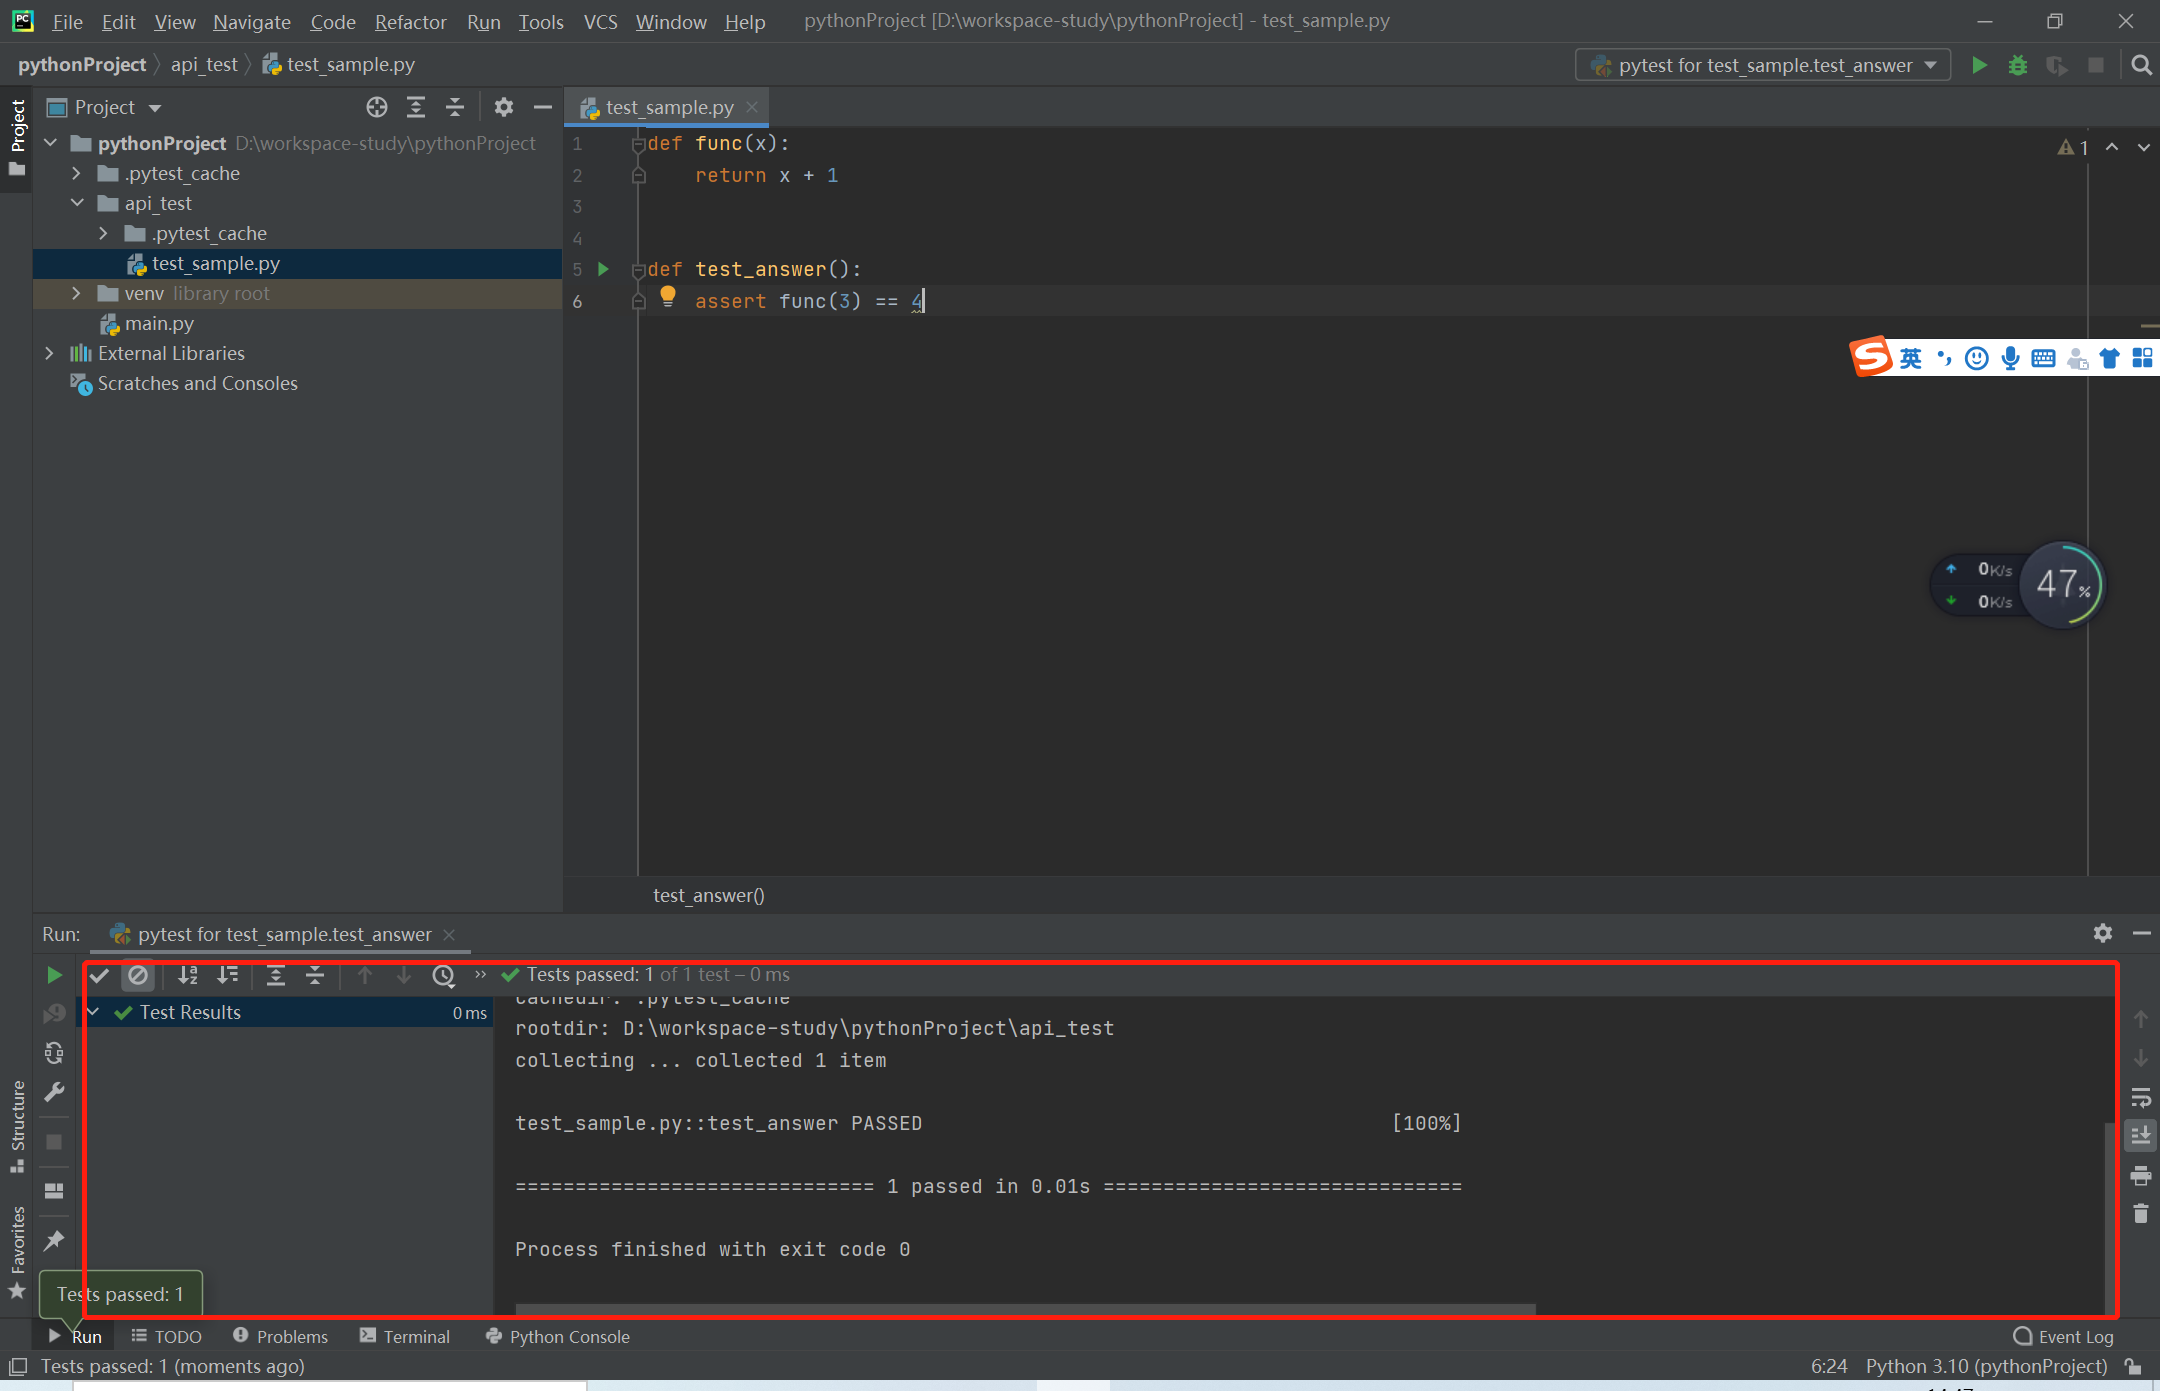Expand the top-level .pytest_cache folder
This screenshot has height=1391, width=2160.
[x=76, y=173]
